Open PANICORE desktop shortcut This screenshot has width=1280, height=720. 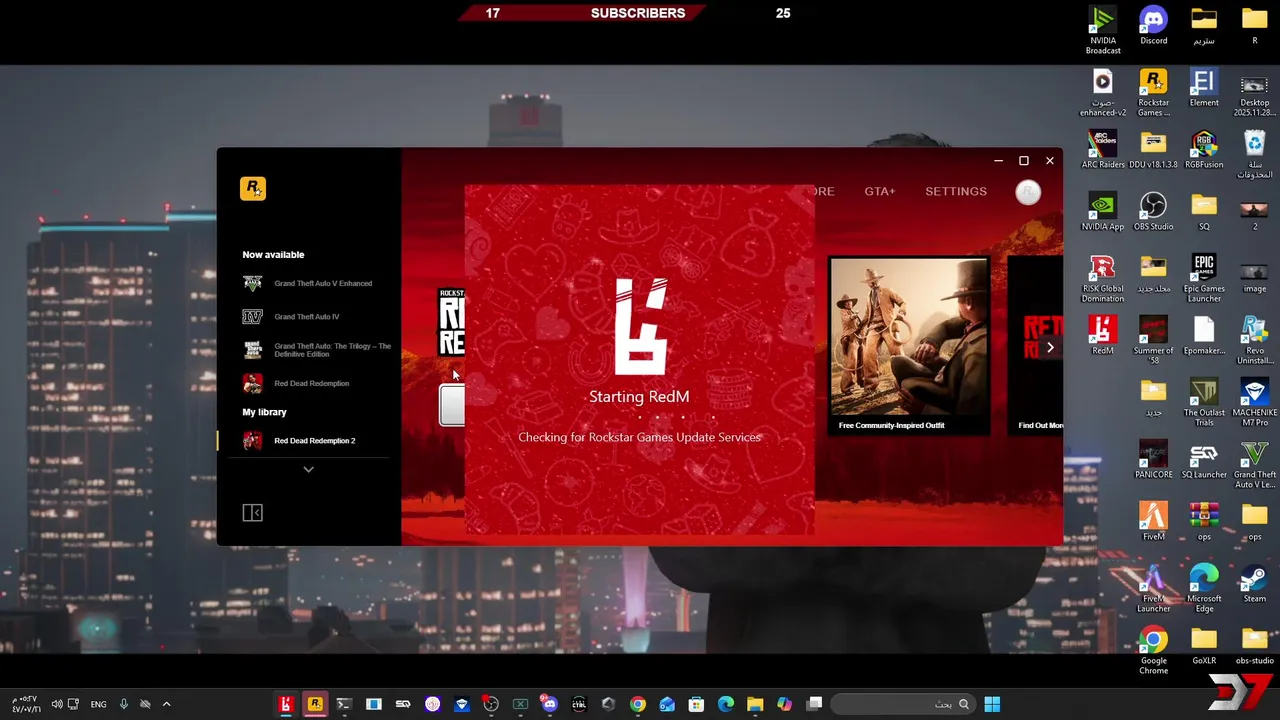(x=1154, y=459)
